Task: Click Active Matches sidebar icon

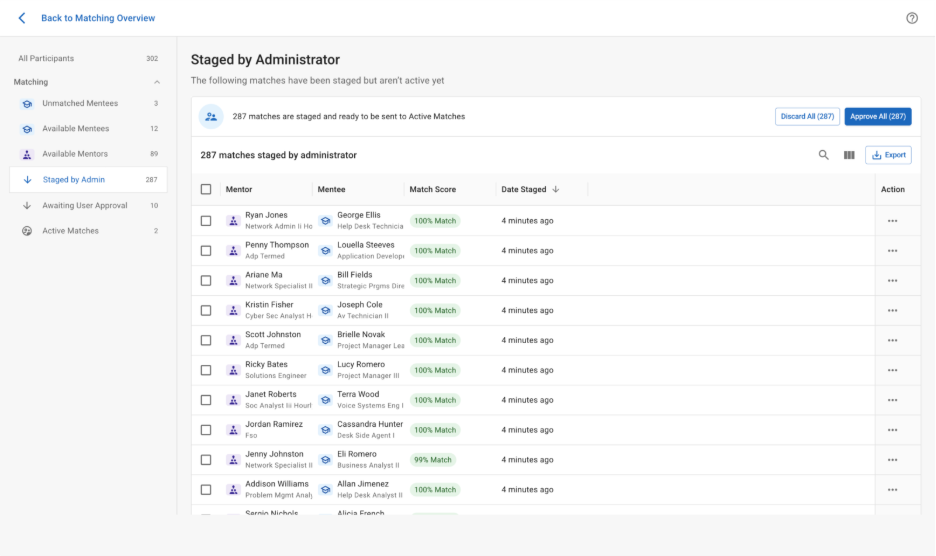Action: pyautogui.click(x=27, y=231)
